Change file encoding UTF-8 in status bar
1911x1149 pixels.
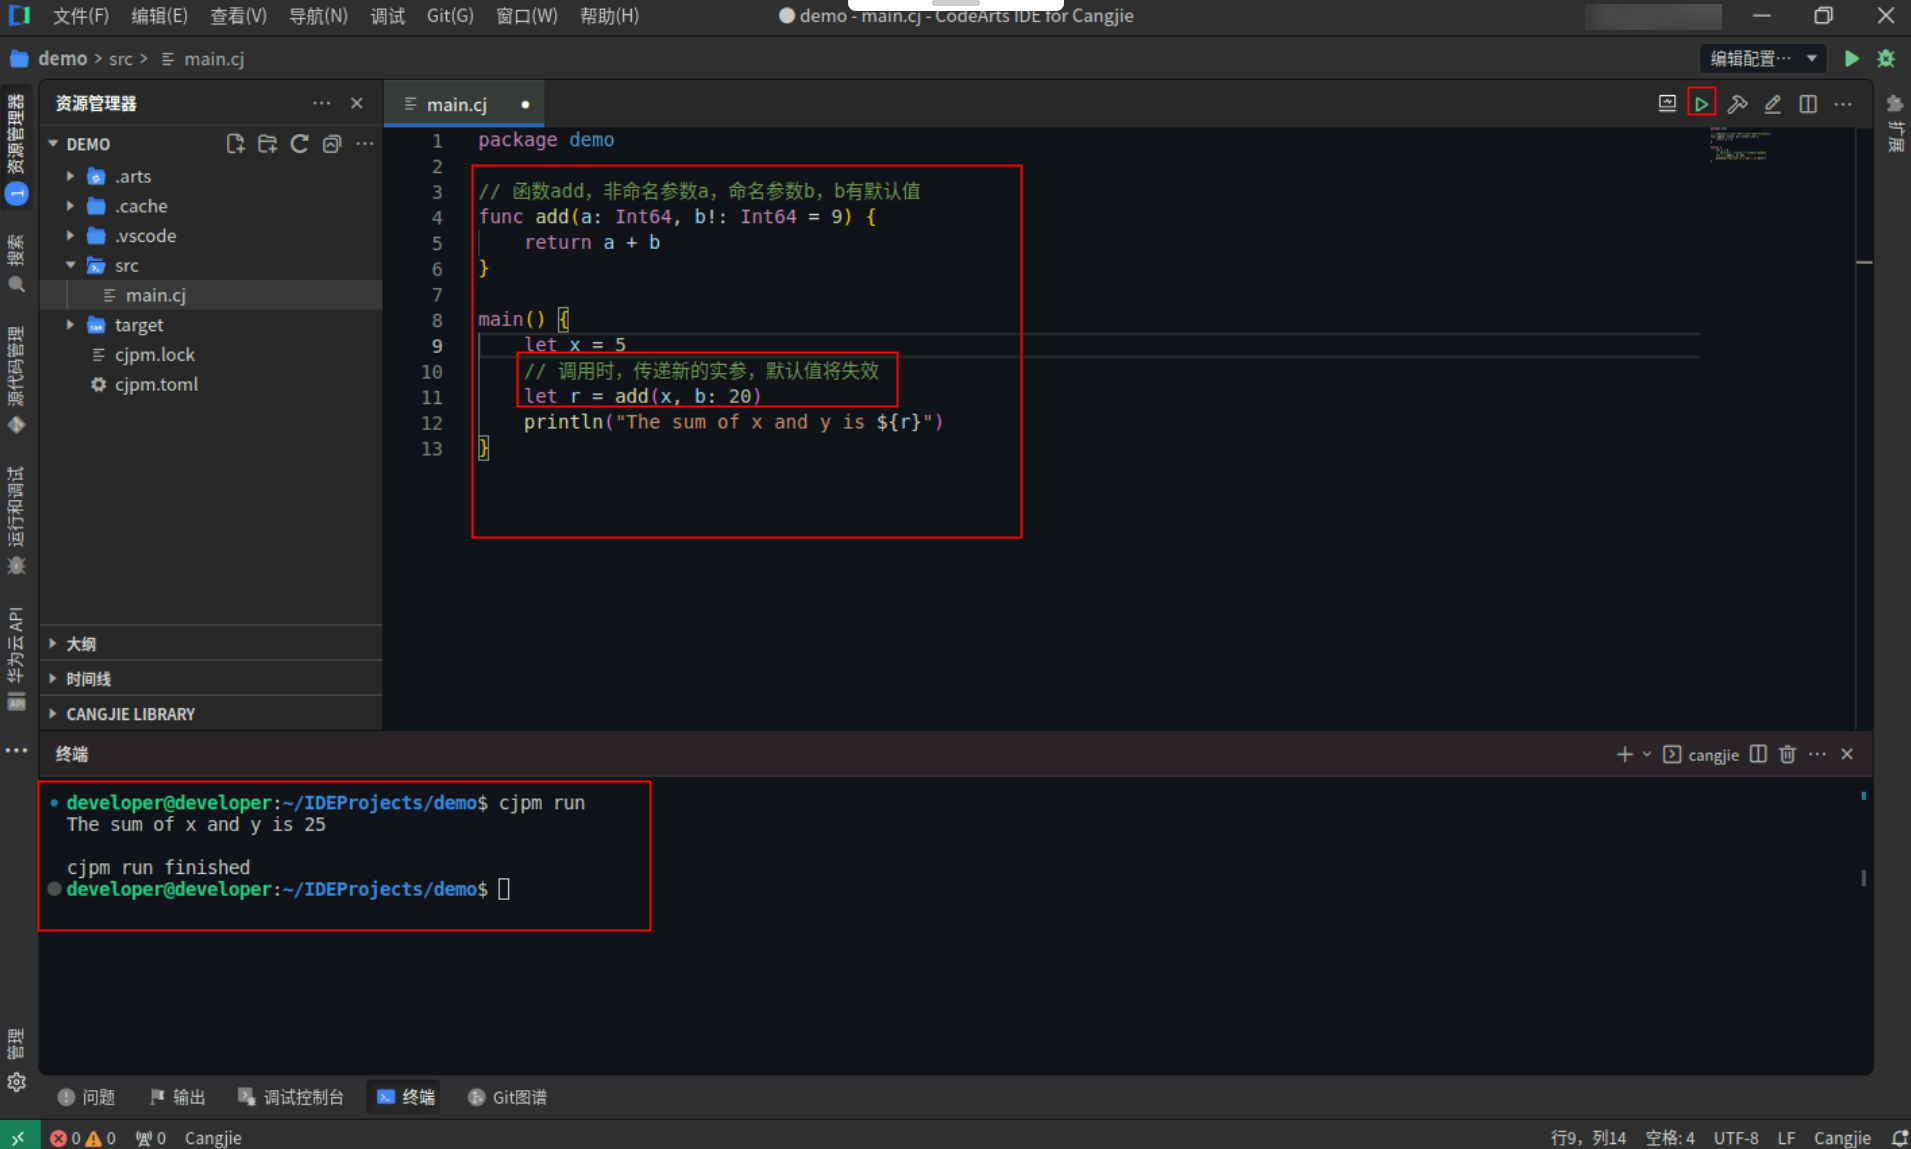tap(1736, 1138)
